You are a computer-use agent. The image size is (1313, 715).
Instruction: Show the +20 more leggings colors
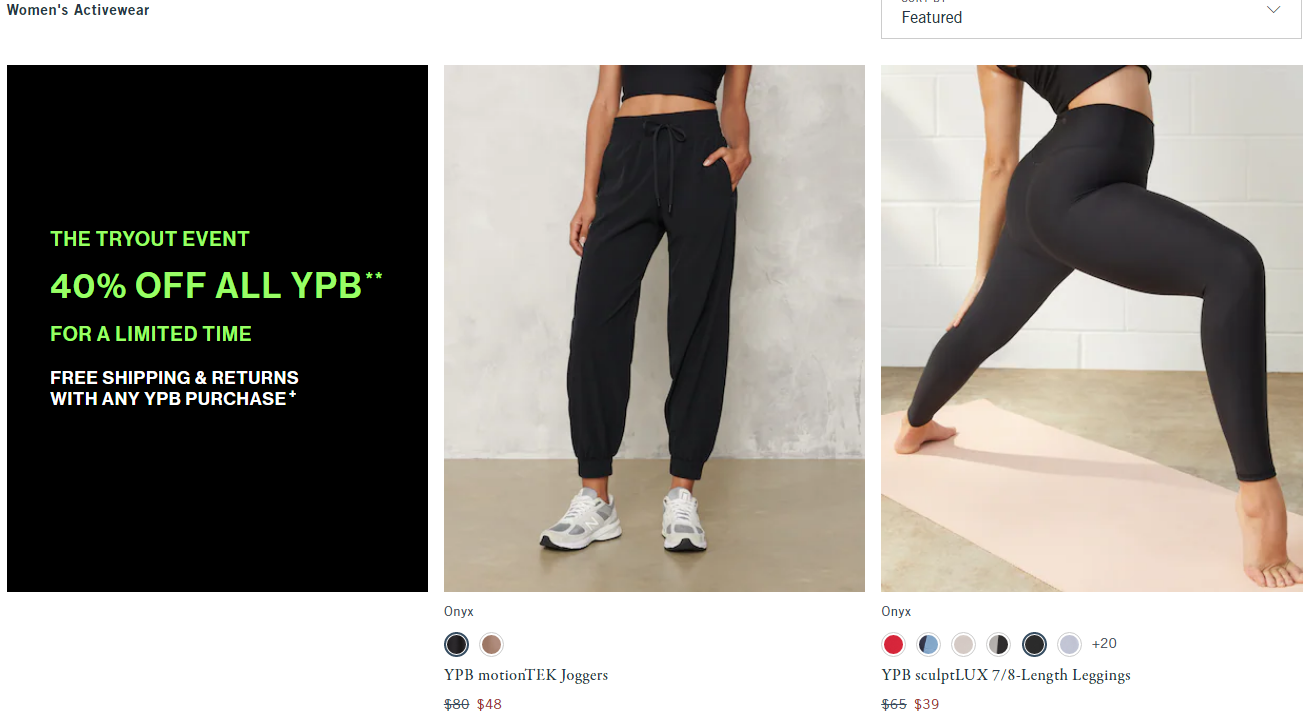click(x=1104, y=644)
